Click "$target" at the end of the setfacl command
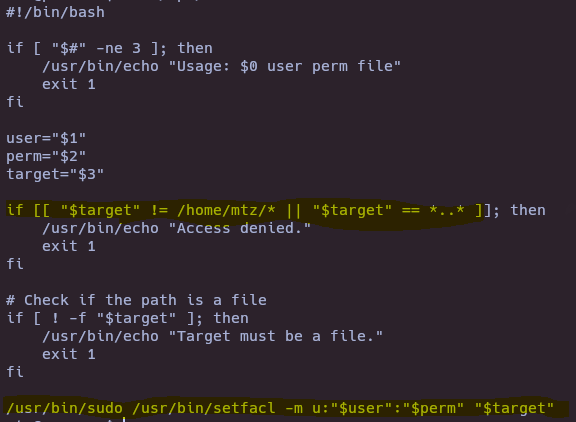576x422 pixels. [514, 408]
